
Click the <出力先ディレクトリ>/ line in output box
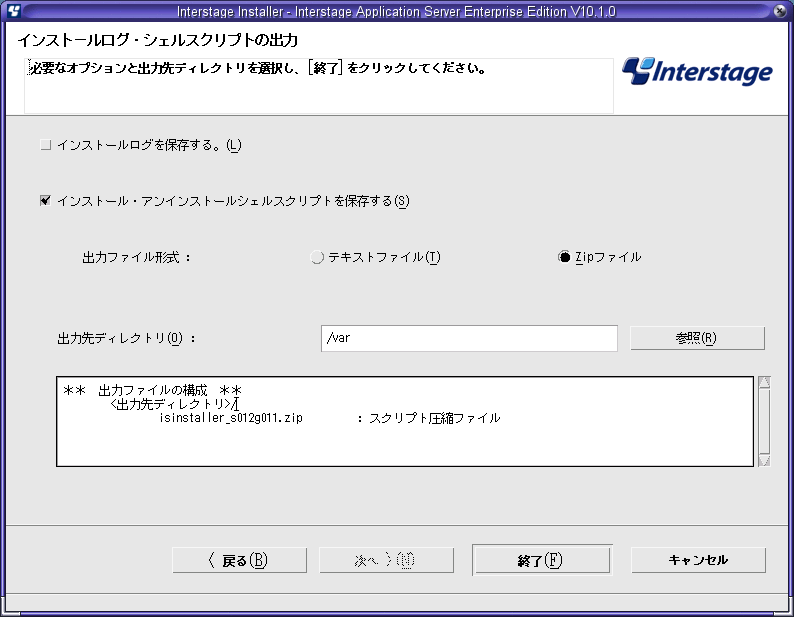pos(174,404)
